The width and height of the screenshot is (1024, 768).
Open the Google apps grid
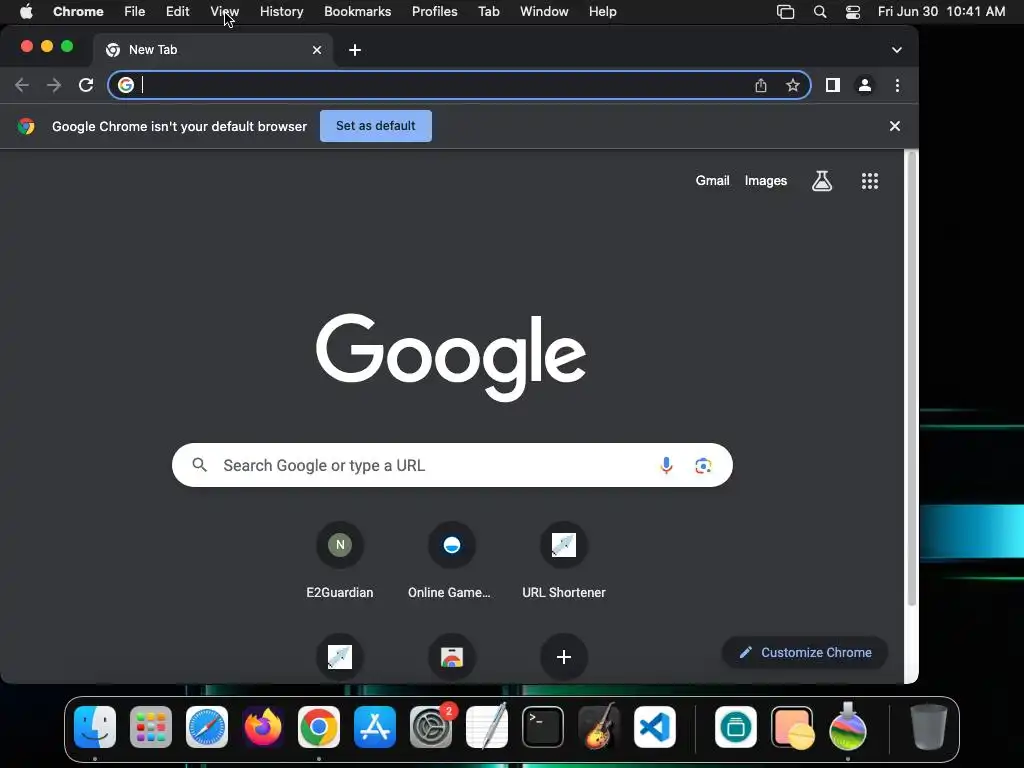870,181
